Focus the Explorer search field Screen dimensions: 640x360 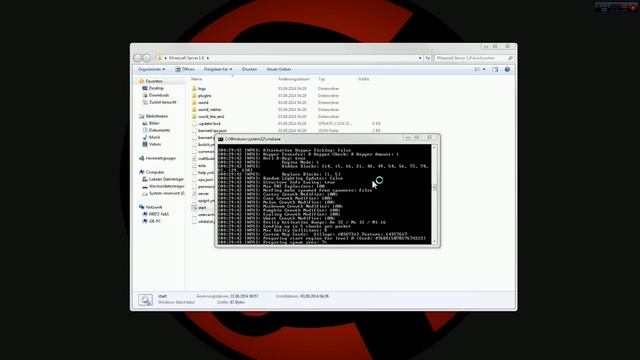tap(471, 58)
